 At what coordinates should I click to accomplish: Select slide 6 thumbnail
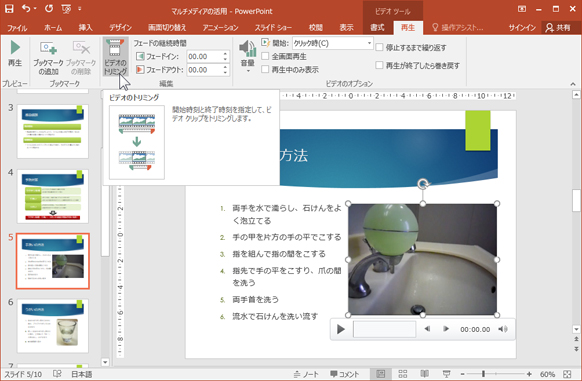point(53,326)
